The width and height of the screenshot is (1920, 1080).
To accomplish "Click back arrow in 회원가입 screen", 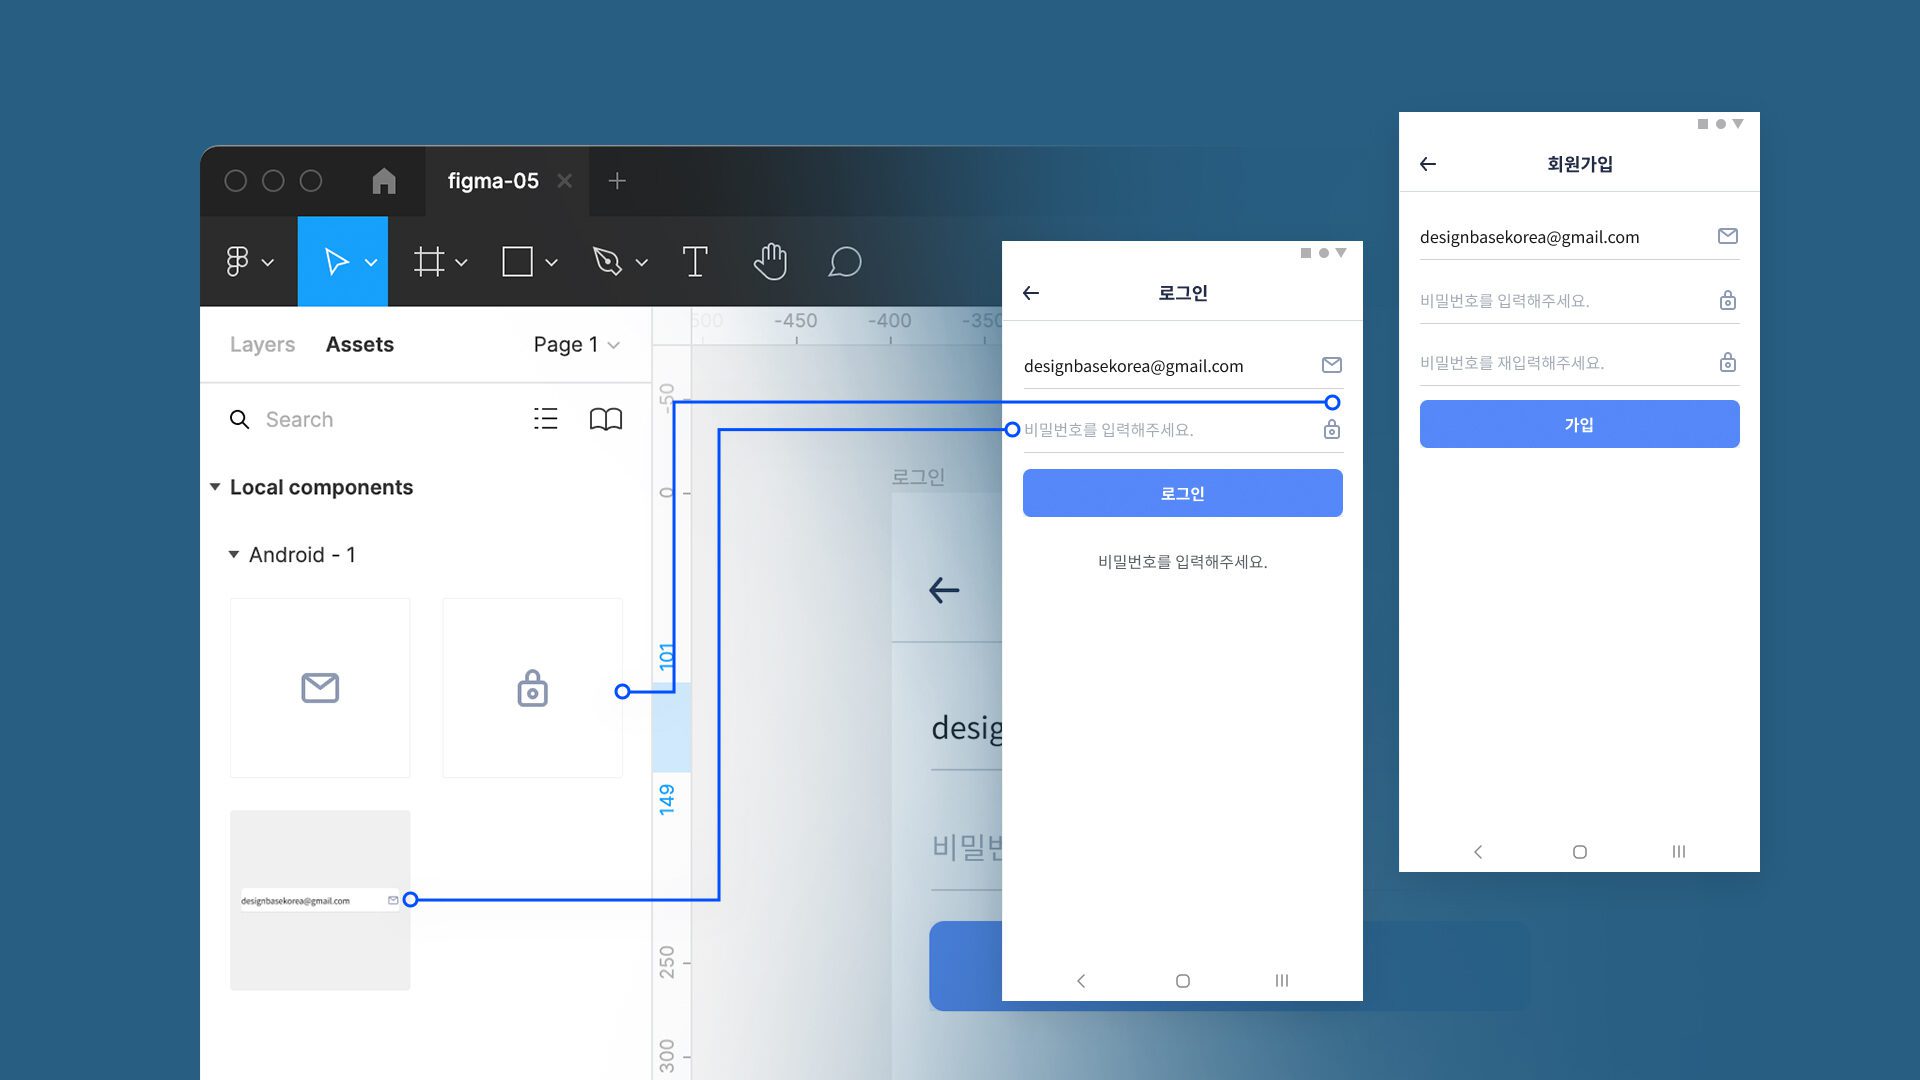I will tap(1428, 164).
